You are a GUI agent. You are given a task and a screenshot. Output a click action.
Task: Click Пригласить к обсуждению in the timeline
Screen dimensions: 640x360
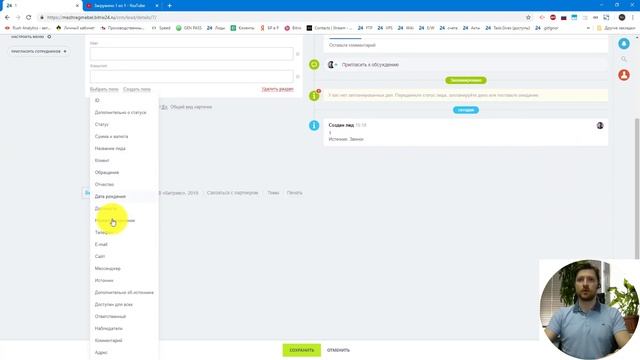click(x=370, y=64)
